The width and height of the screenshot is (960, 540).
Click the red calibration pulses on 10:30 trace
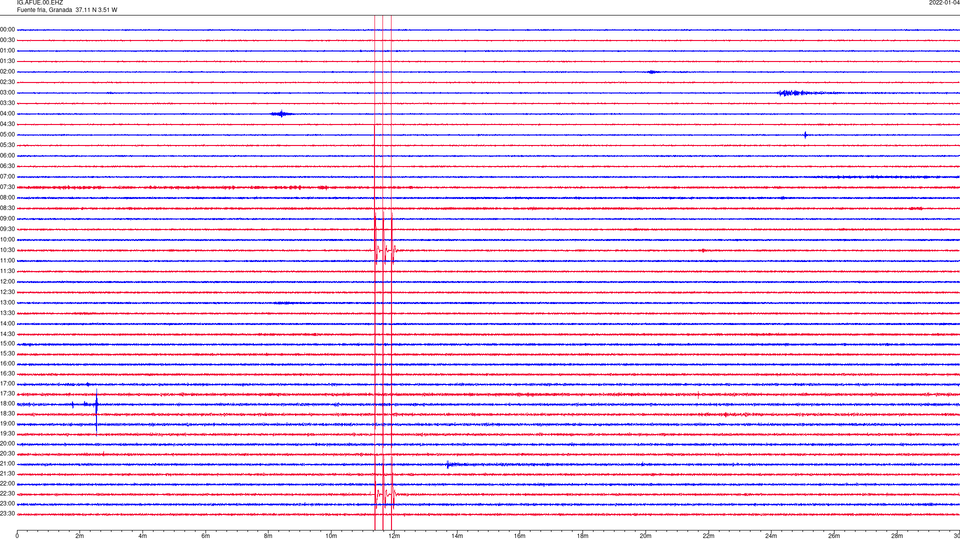tap(385, 250)
